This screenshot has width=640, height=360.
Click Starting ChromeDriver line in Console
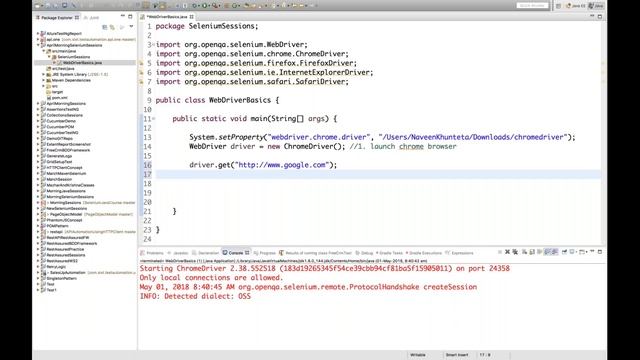tap(324, 269)
